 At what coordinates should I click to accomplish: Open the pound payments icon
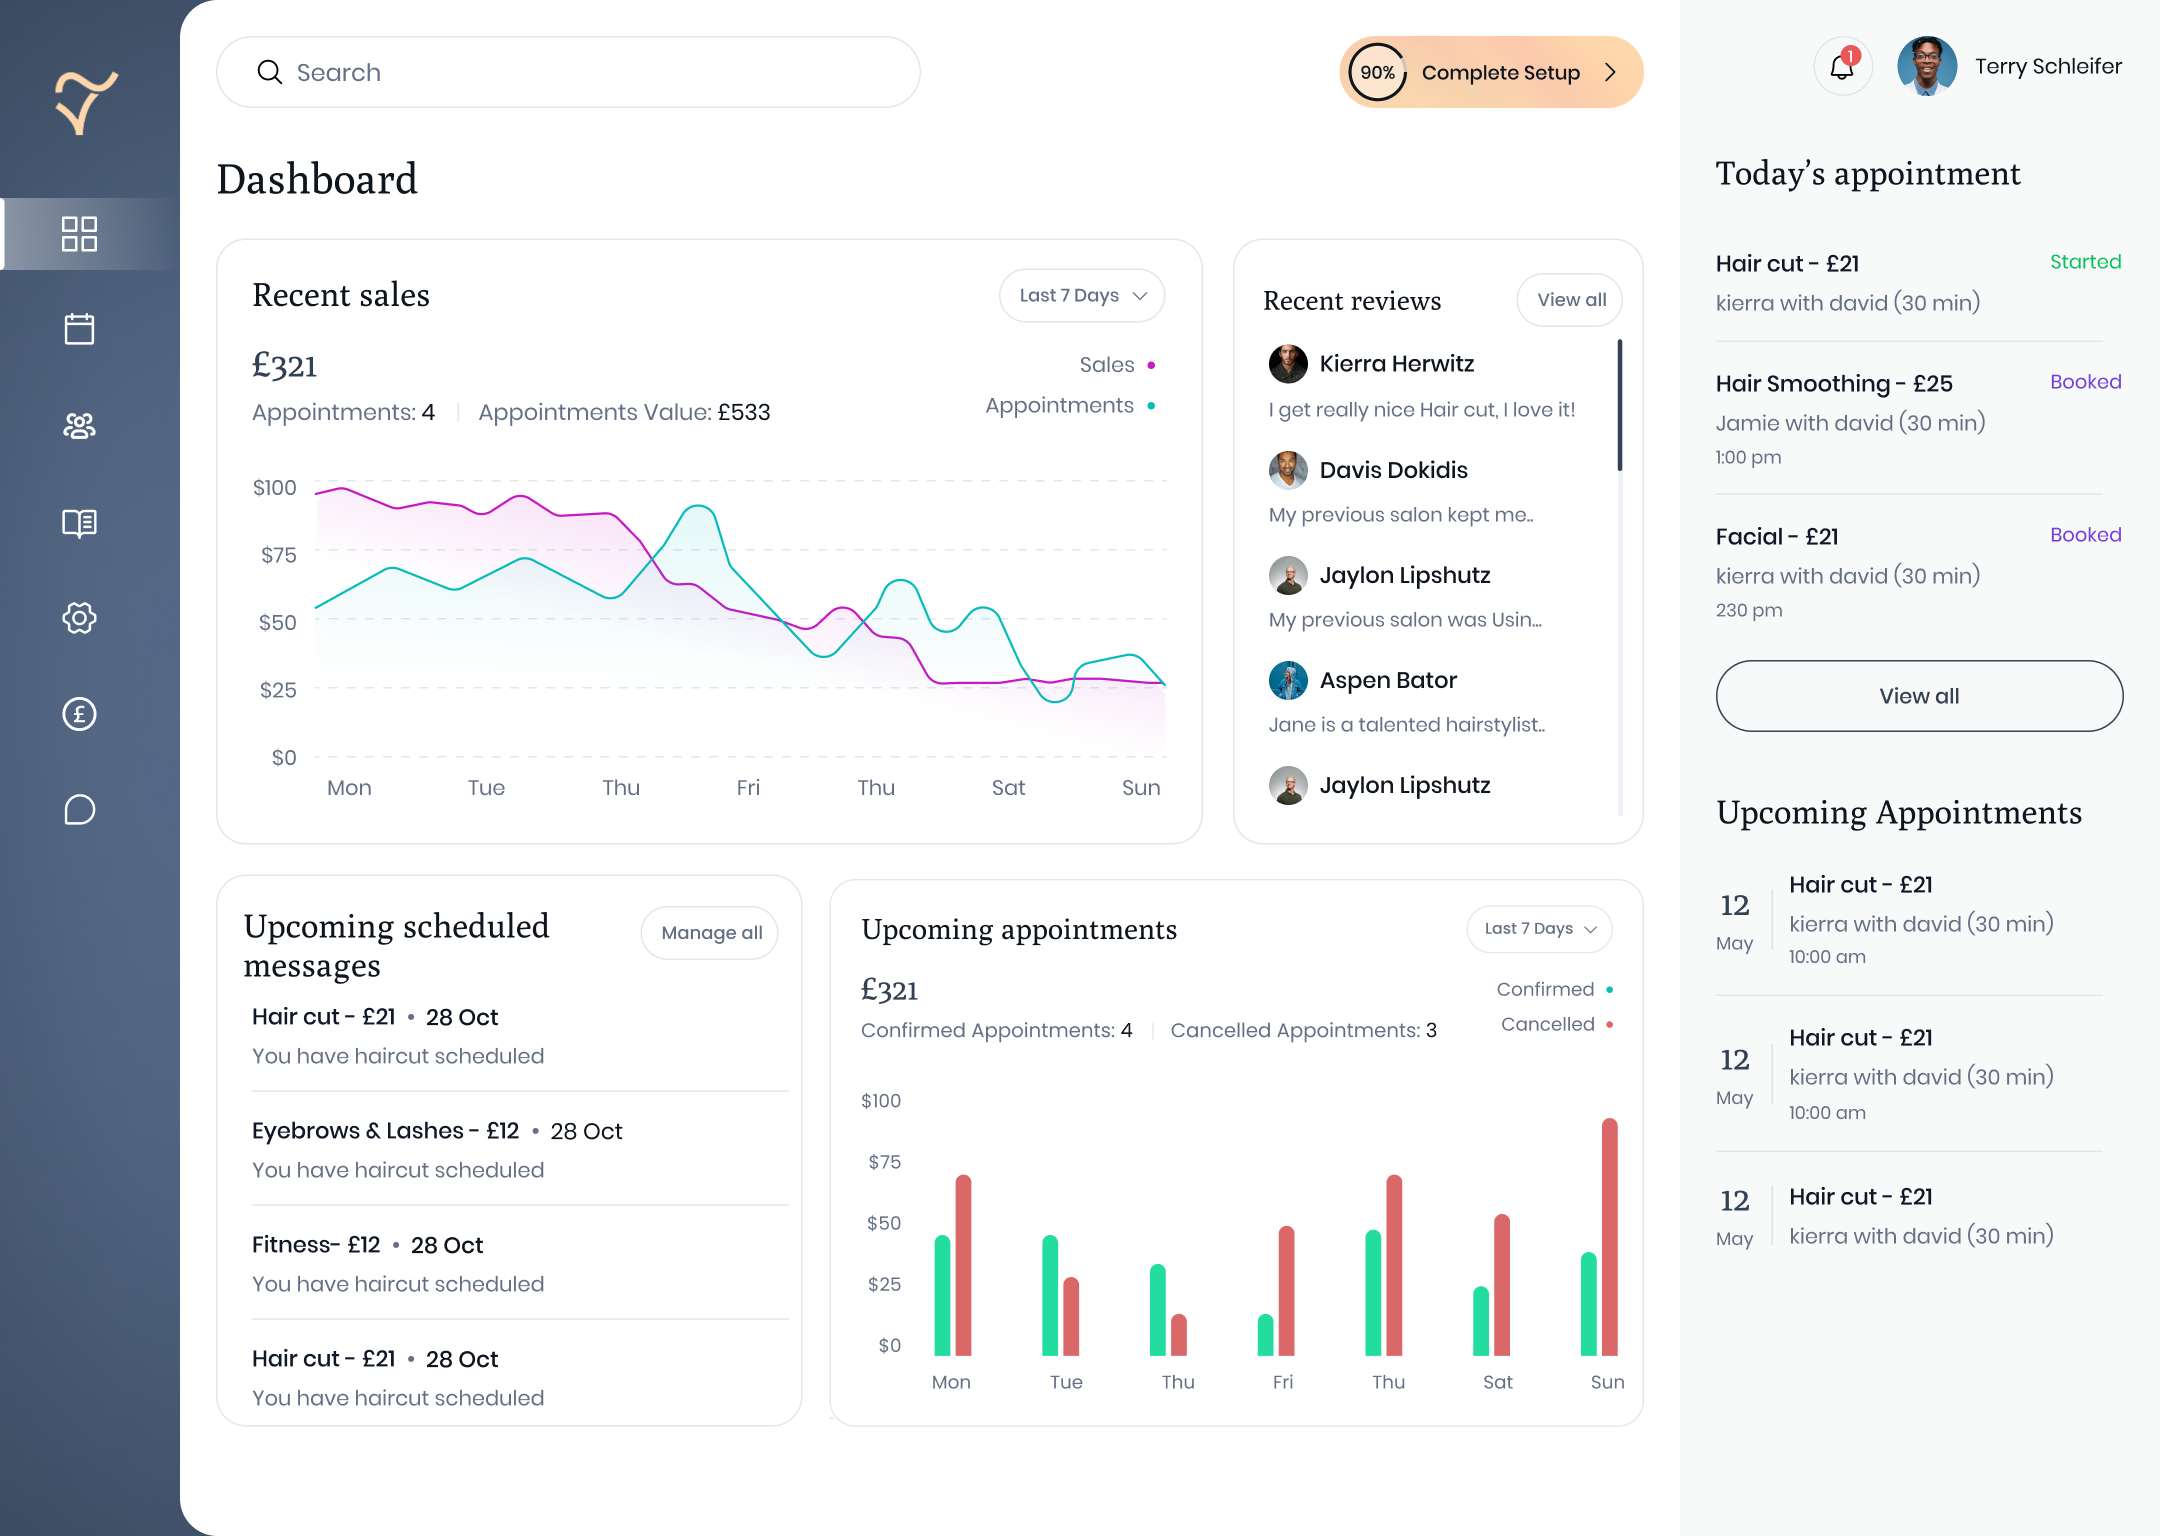(x=79, y=714)
